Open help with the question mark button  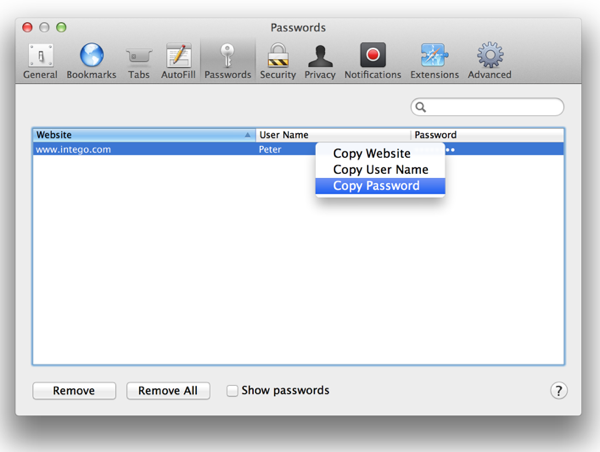point(559,391)
